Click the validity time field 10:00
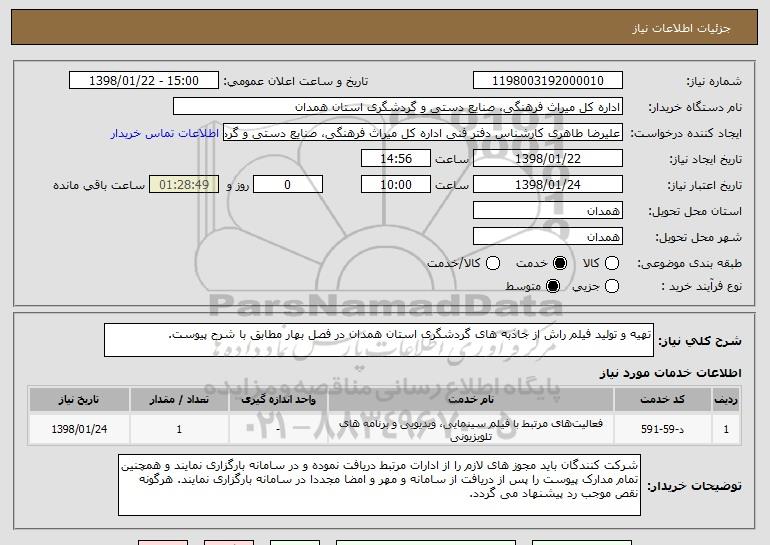This screenshot has width=770, height=545. 396,185
